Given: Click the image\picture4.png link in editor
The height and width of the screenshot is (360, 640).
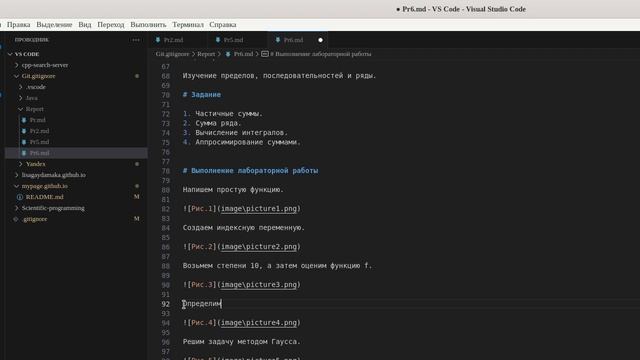Looking at the screenshot, I should [x=259, y=322].
